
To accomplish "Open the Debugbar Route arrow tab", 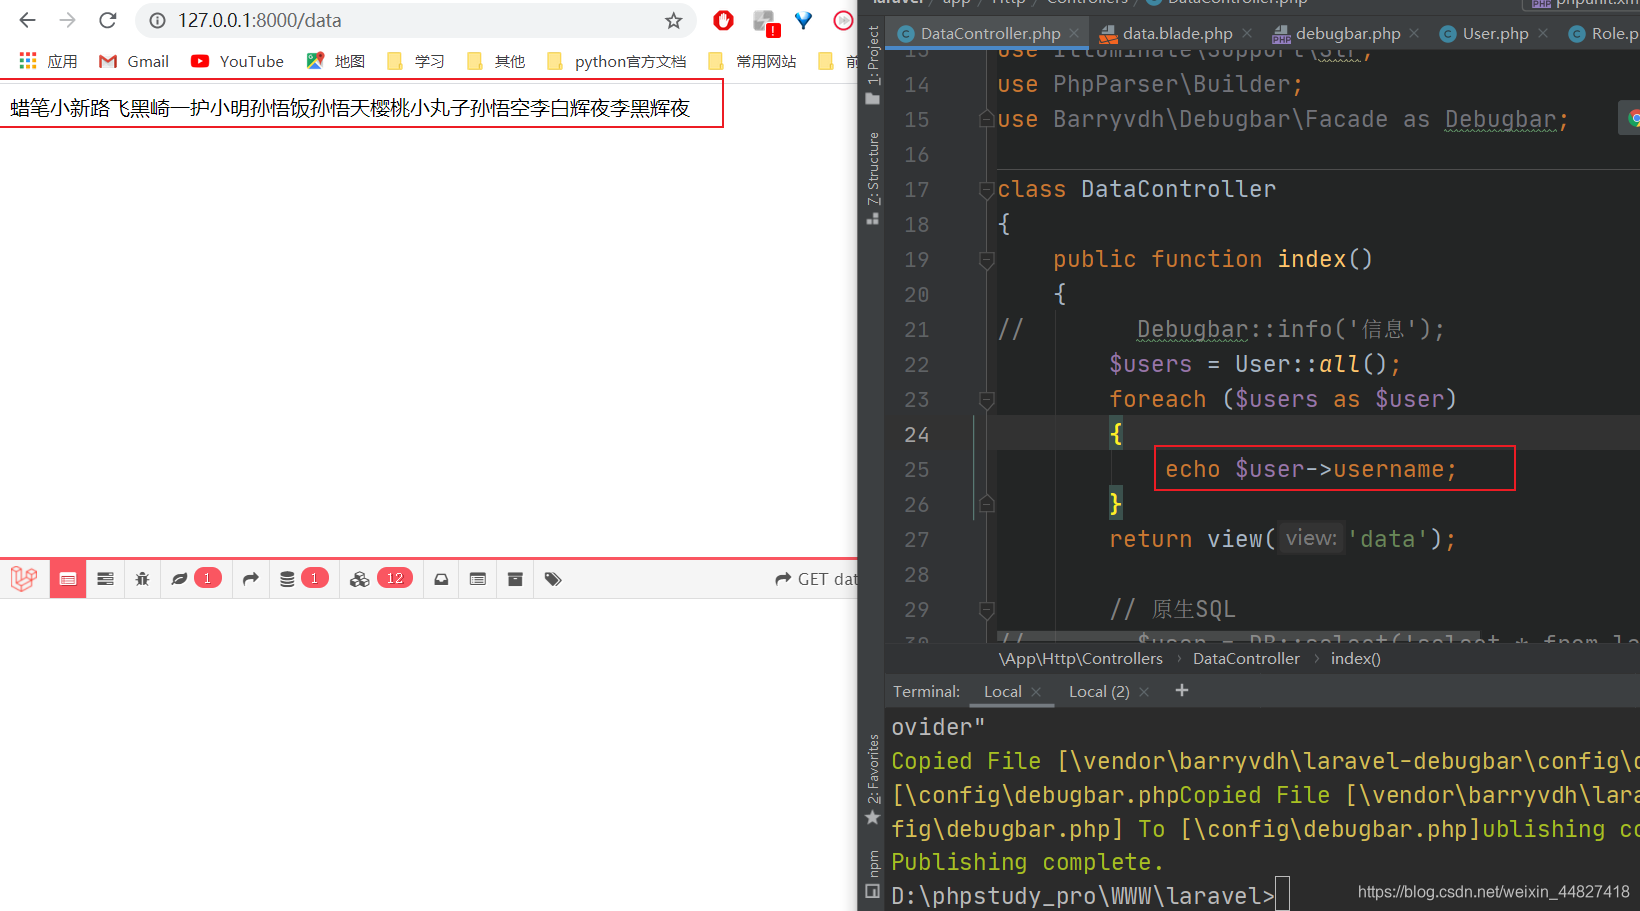I will coord(251,579).
